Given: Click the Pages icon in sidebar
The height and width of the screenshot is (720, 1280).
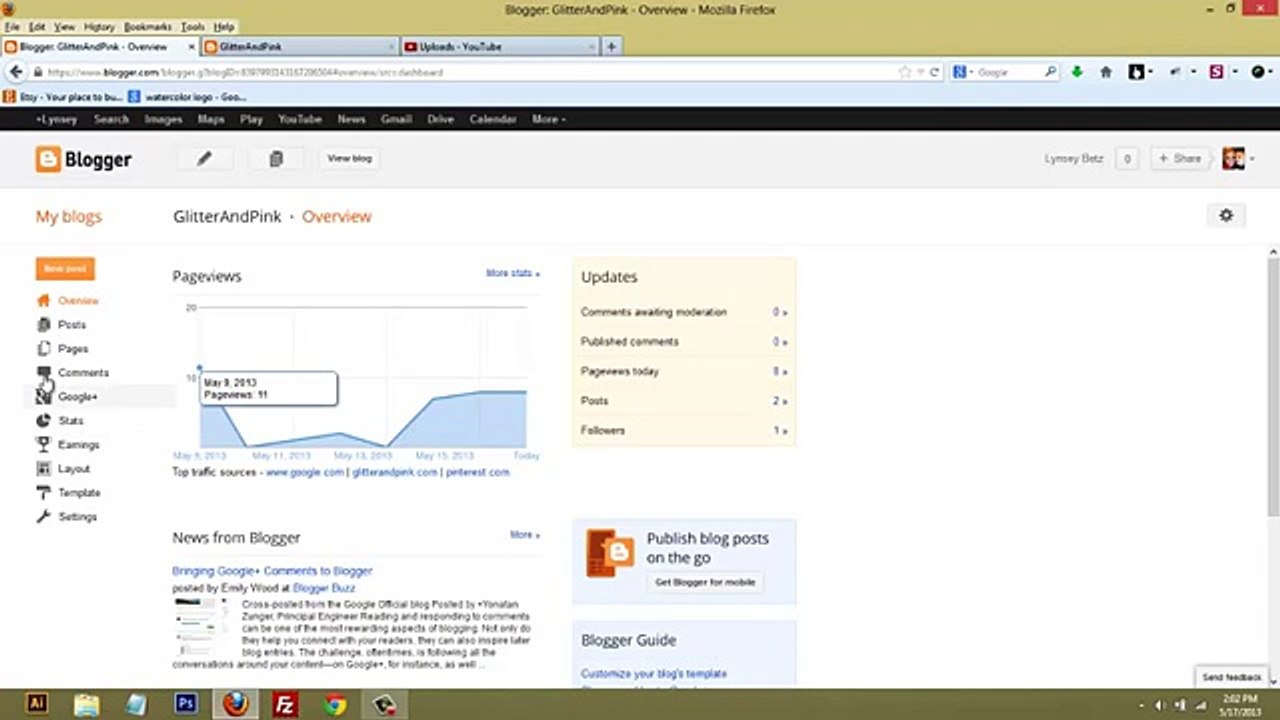Looking at the screenshot, I should (x=43, y=348).
